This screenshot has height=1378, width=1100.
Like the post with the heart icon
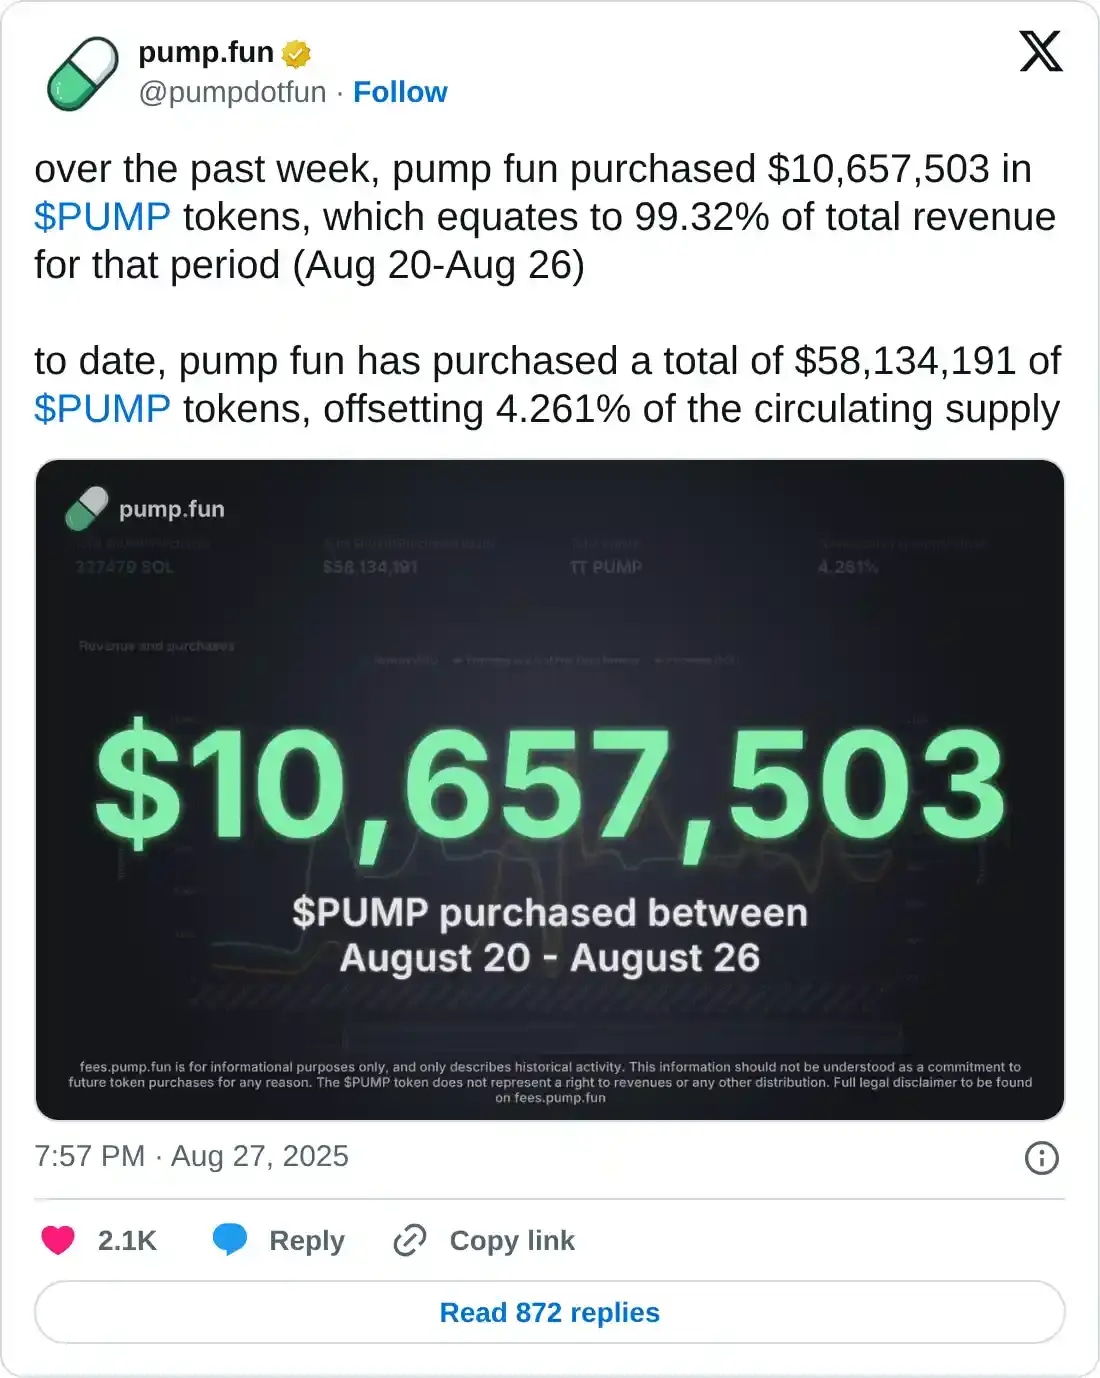[x=58, y=1240]
